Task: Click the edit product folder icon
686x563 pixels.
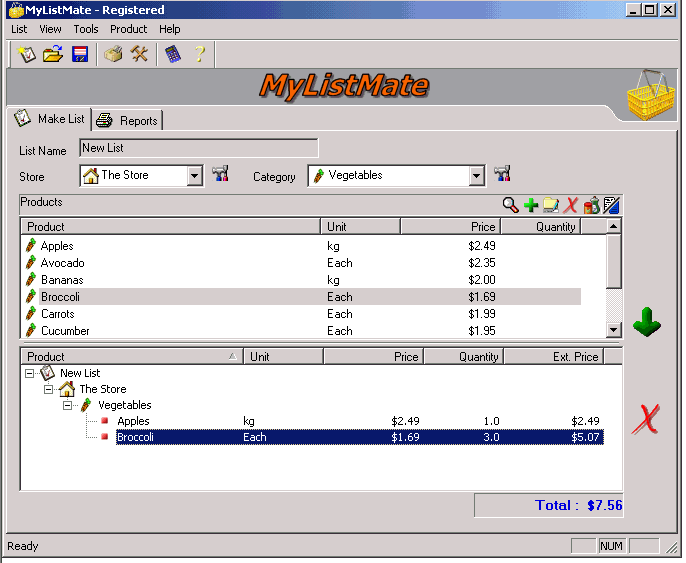Action: click(551, 205)
